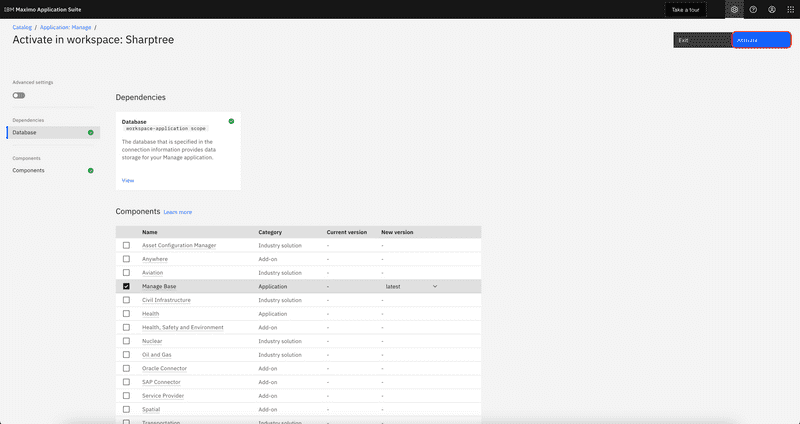
Task: Click the Asset Configuration Manager name
Action: [179, 245]
